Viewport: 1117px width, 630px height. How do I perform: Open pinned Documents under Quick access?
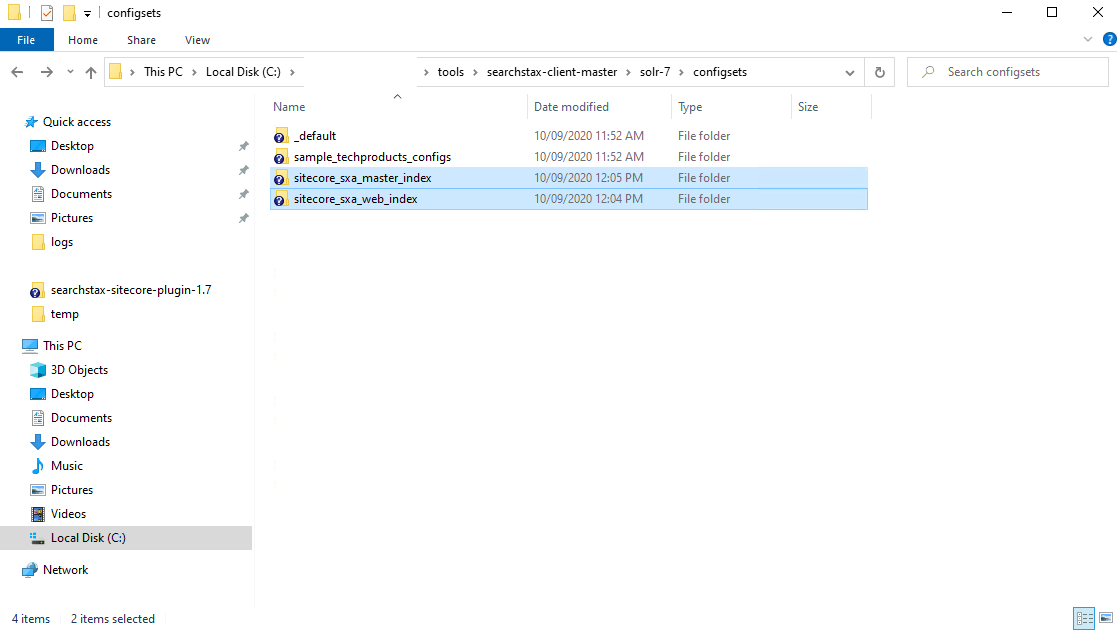click(x=81, y=194)
